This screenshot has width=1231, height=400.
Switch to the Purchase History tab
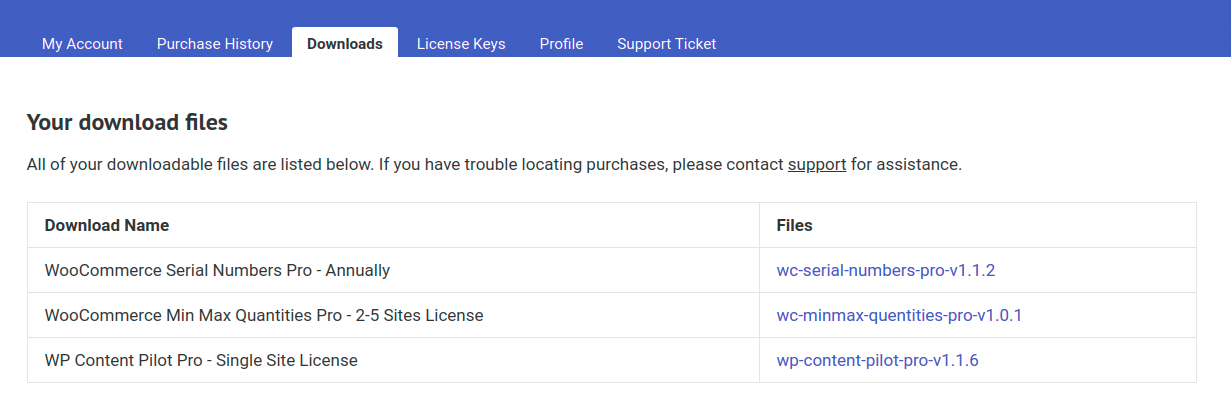[x=215, y=43]
